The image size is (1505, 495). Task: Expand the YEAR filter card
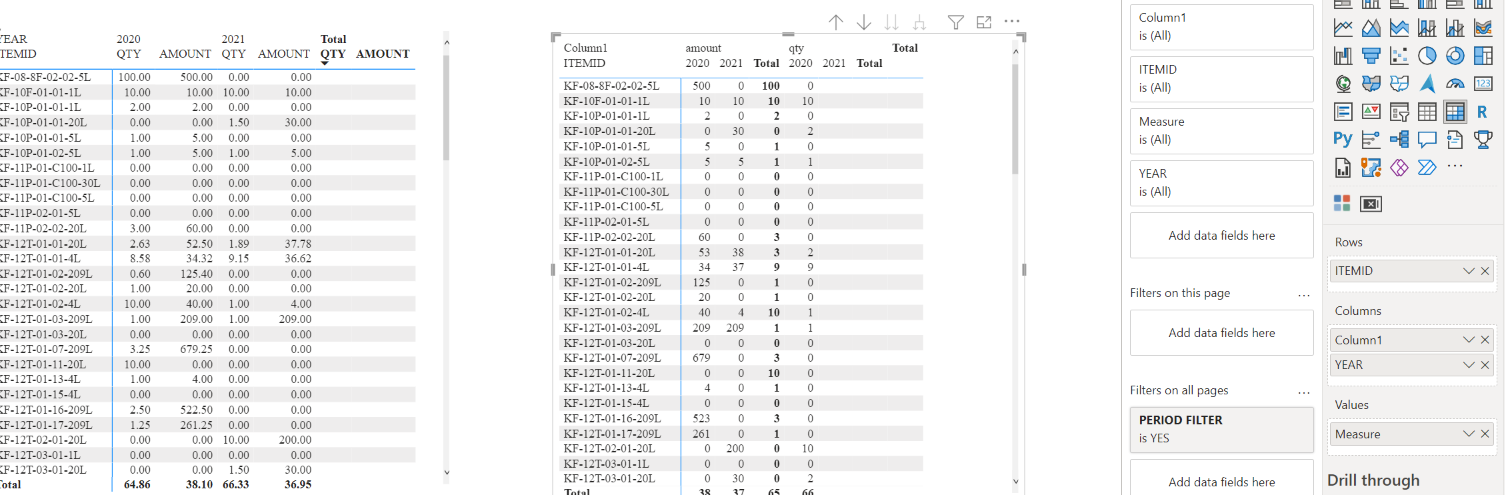click(x=1221, y=182)
